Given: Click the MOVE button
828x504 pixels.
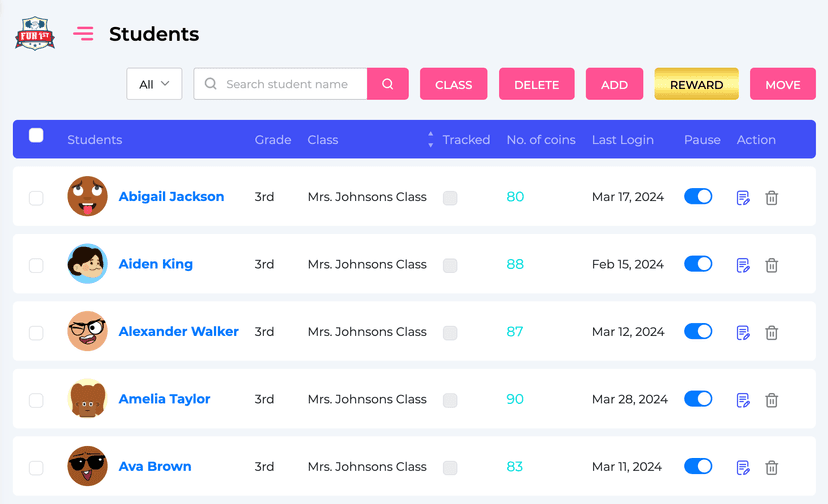Looking at the screenshot, I should point(782,84).
